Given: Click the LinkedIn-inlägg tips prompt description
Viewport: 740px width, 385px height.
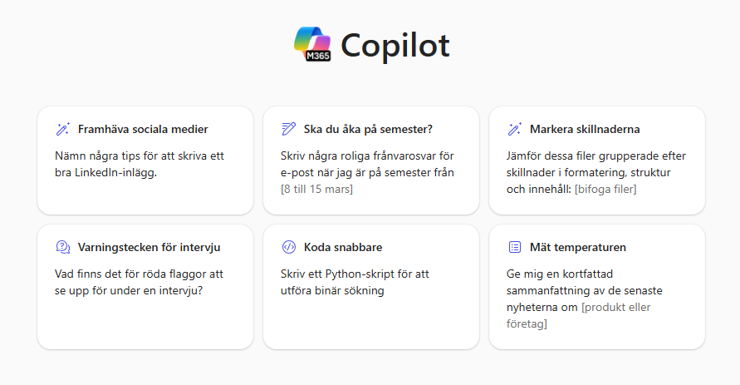Looking at the screenshot, I should tap(139, 164).
